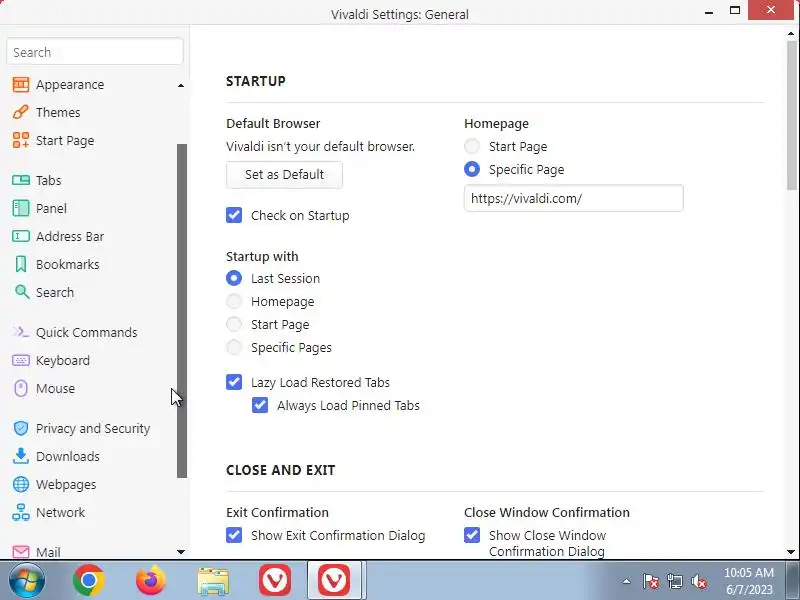Image resolution: width=800 pixels, height=600 pixels.
Task: Click the Mouse icon in sidebar
Action: (20, 388)
